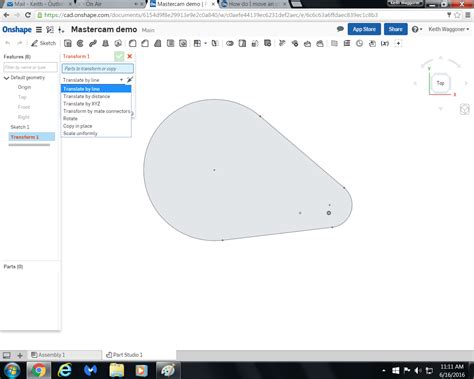This screenshot has height=379, width=474.
Task: Select the Mirror tool in toolbar
Action: coord(215,43)
